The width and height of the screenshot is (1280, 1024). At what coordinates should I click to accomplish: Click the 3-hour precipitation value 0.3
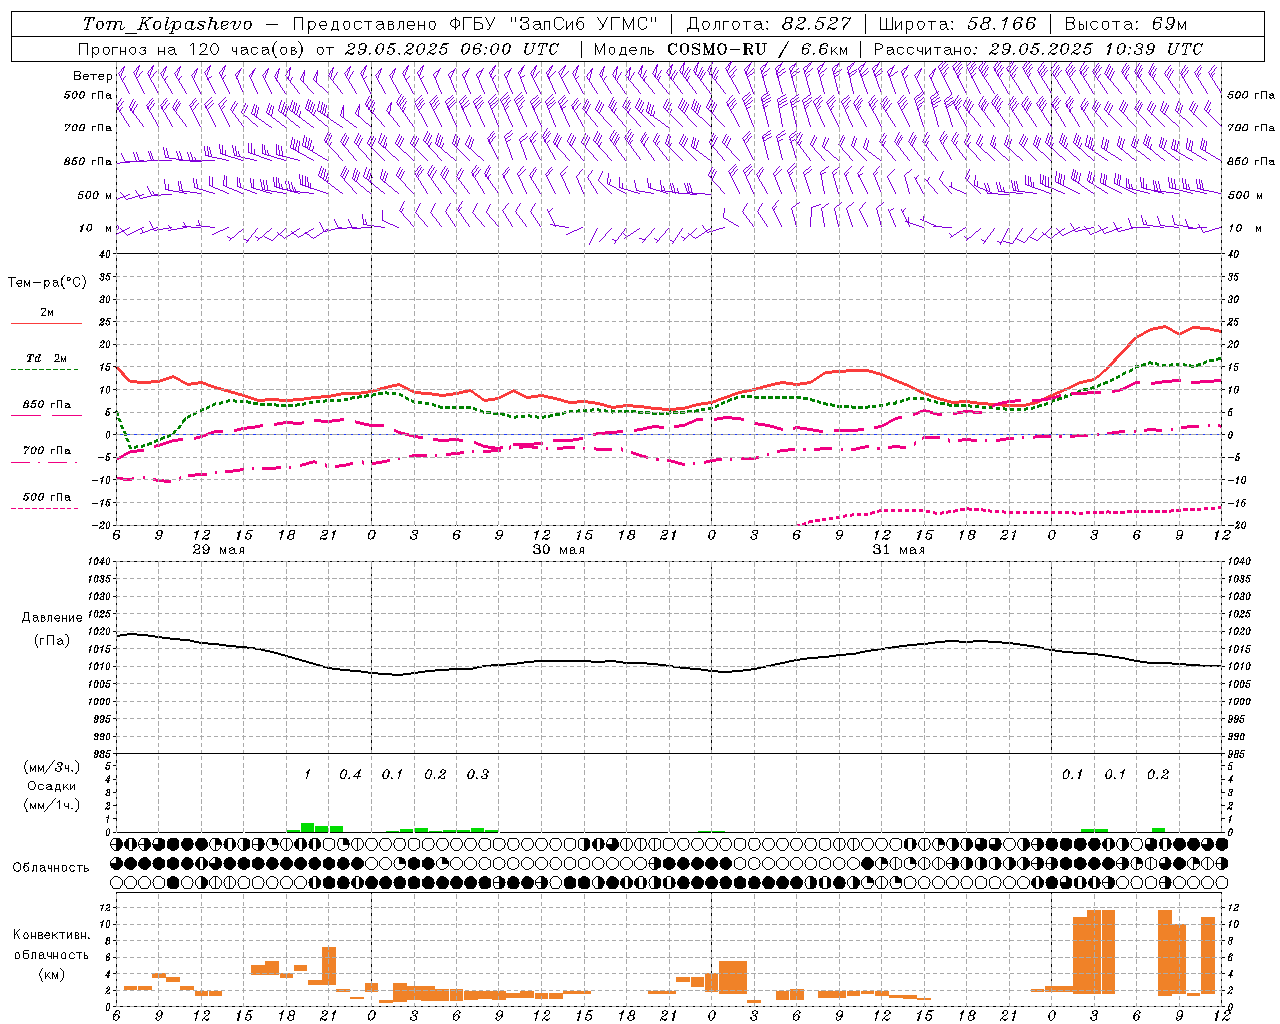pyautogui.click(x=478, y=774)
